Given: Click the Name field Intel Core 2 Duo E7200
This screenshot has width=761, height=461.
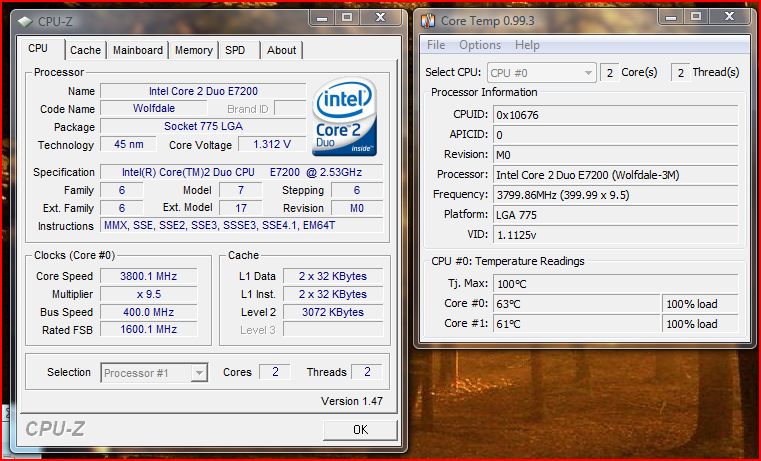Looking at the screenshot, I should (203, 91).
